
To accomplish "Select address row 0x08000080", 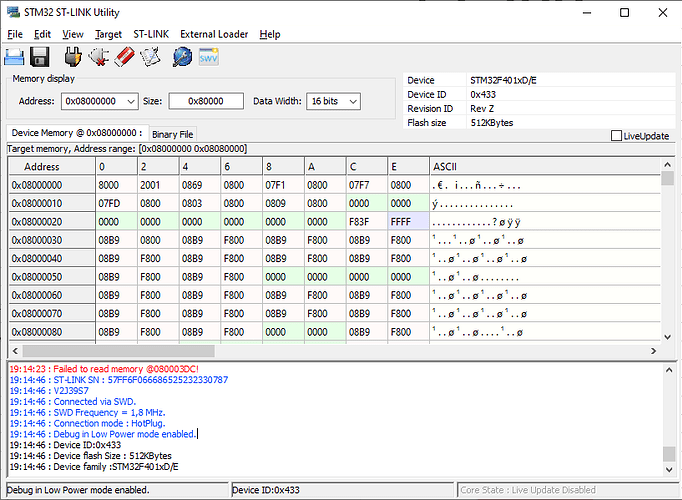I will [52, 332].
